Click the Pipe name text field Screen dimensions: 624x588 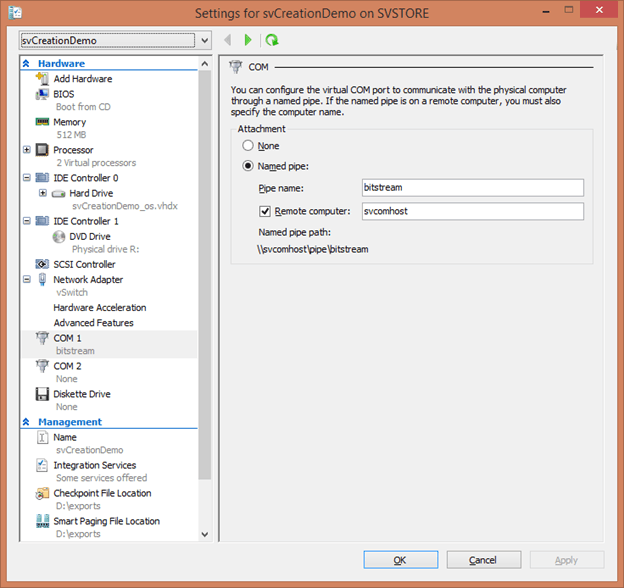point(472,188)
